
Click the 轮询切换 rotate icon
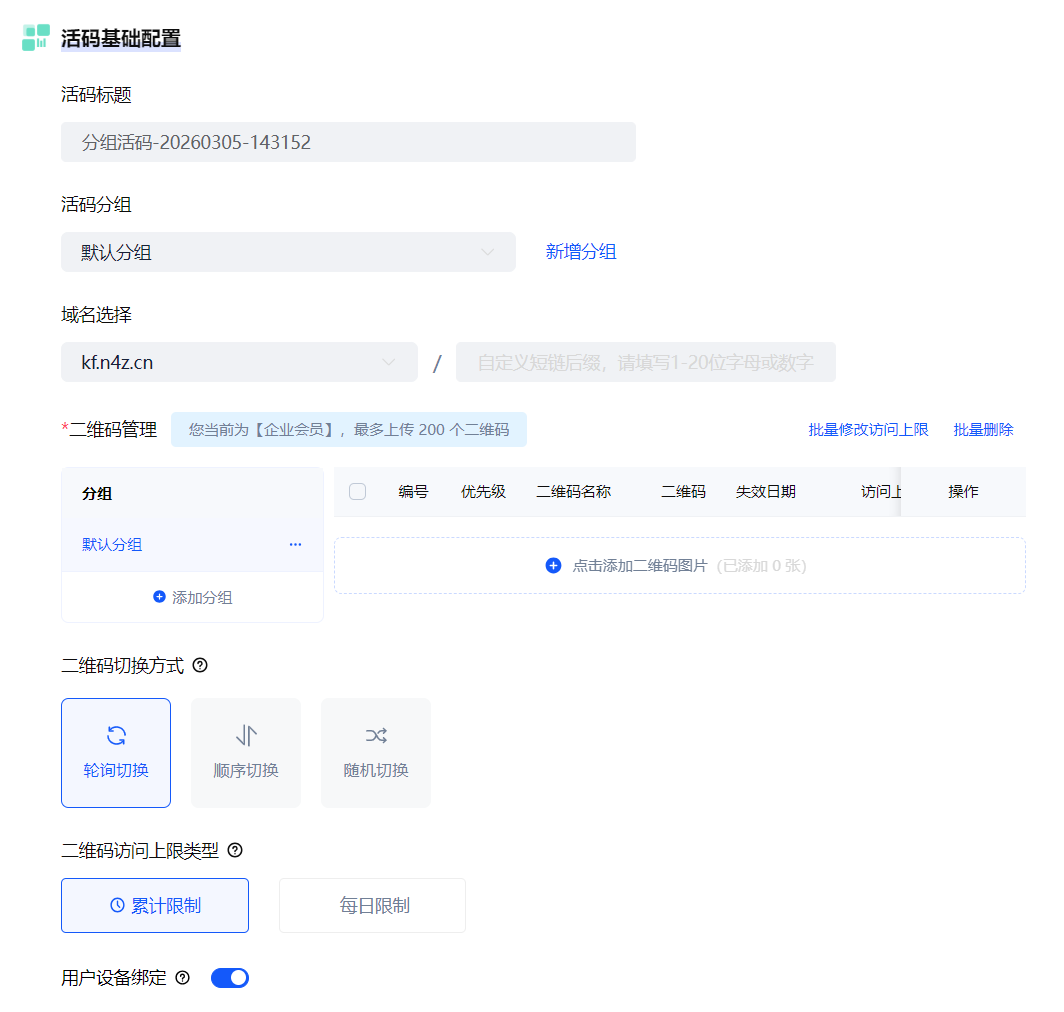116,736
